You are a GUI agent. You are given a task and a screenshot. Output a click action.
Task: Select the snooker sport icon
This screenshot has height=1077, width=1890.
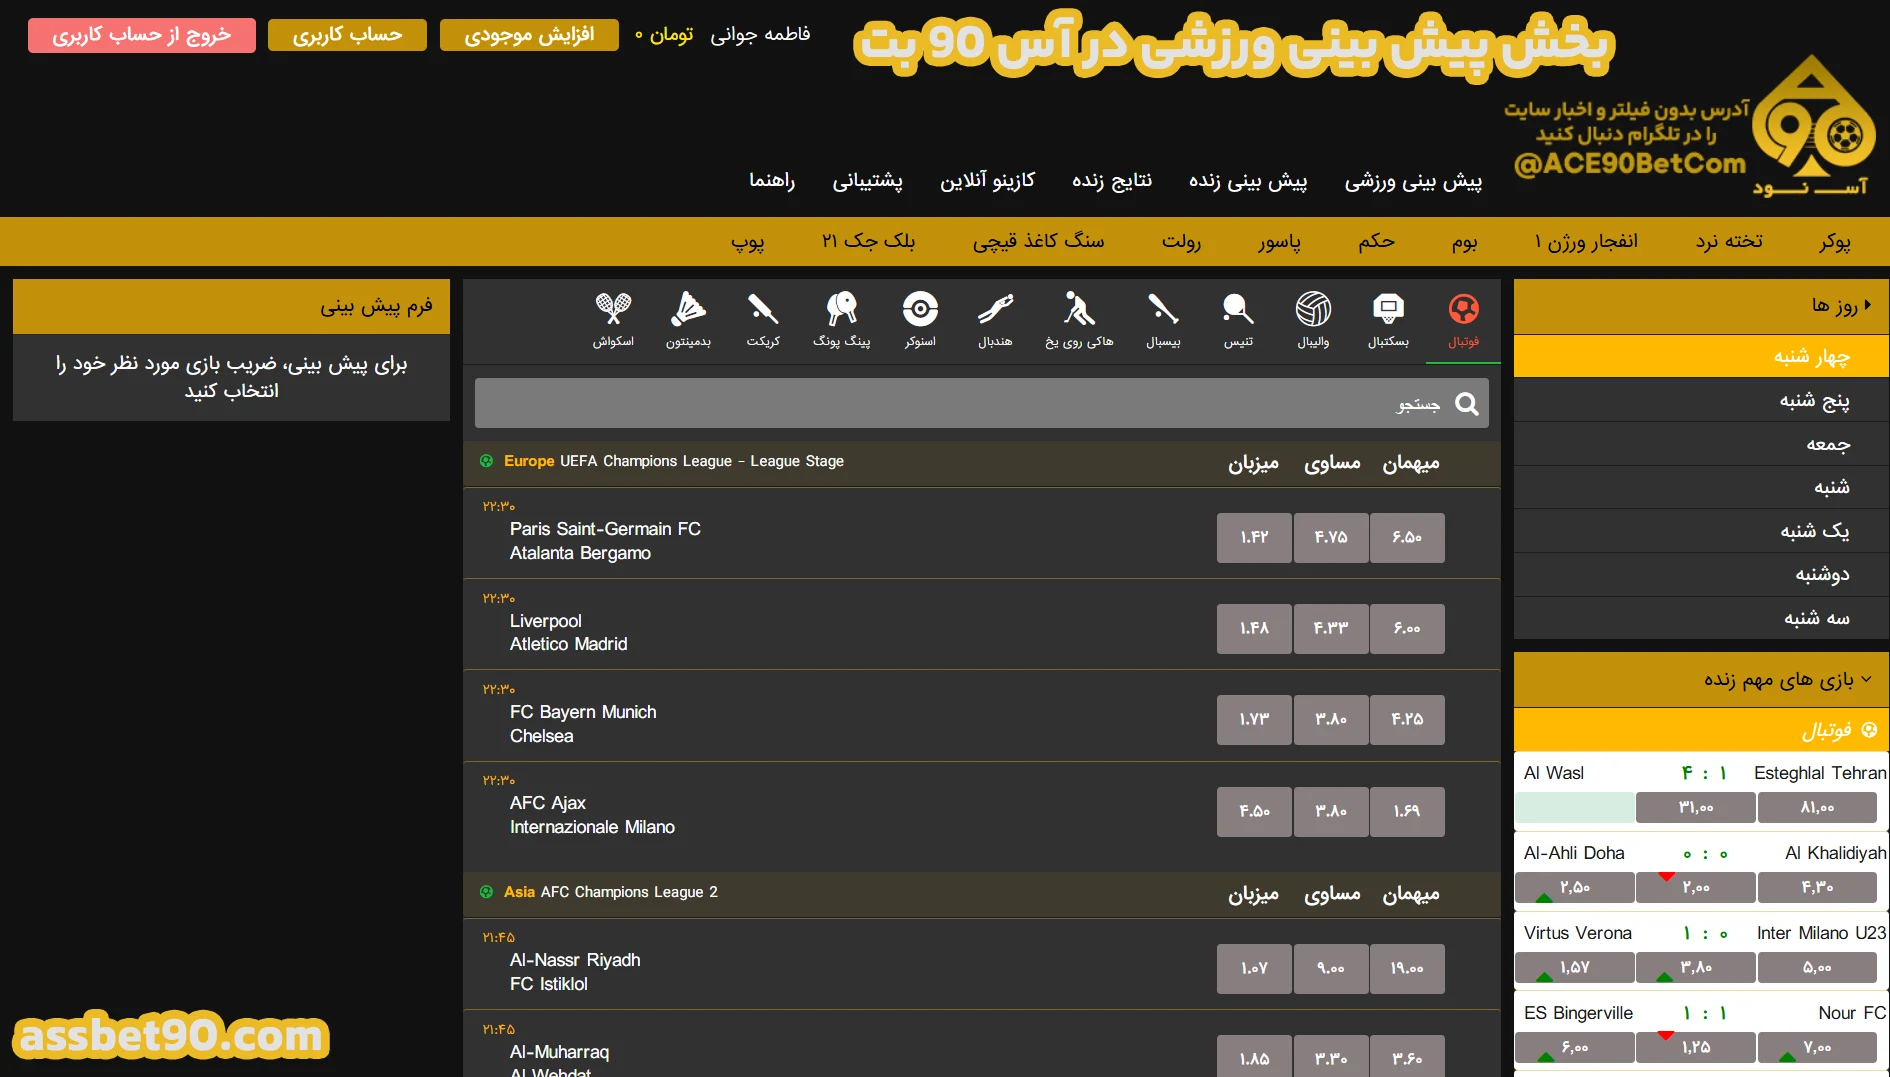coord(920,319)
